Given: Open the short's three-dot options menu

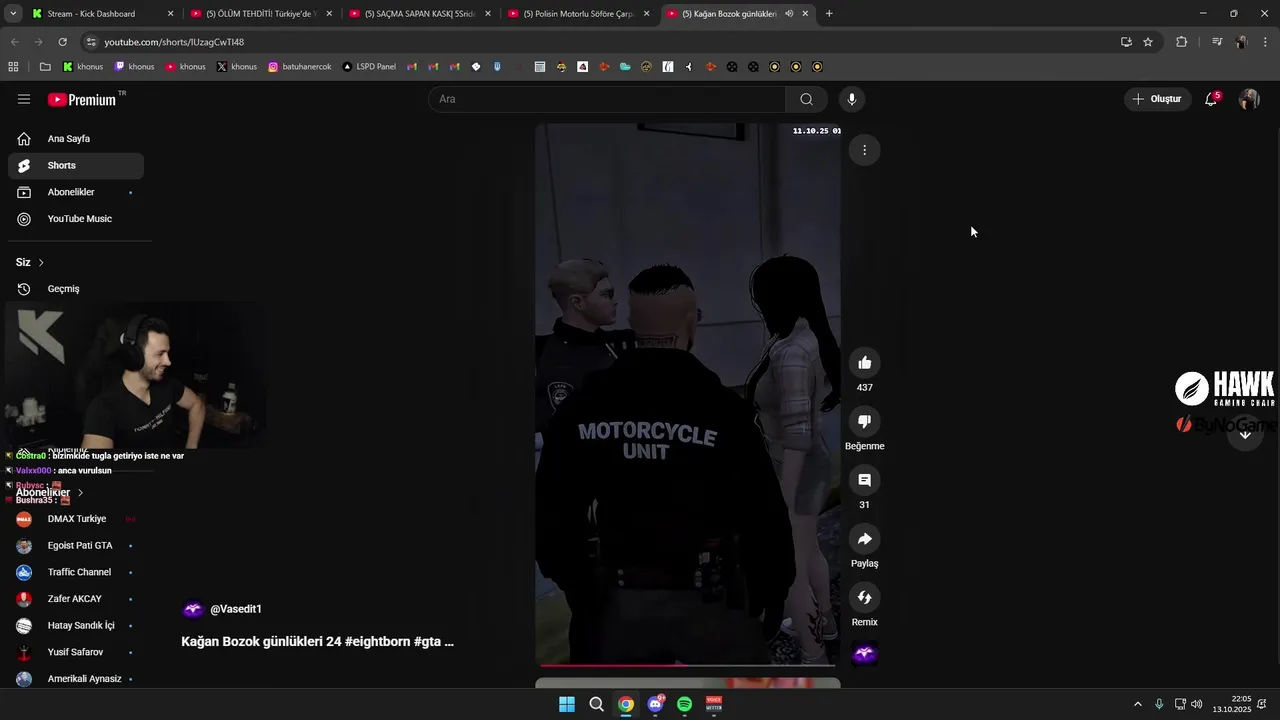Looking at the screenshot, I should click(x=864, y=150).
